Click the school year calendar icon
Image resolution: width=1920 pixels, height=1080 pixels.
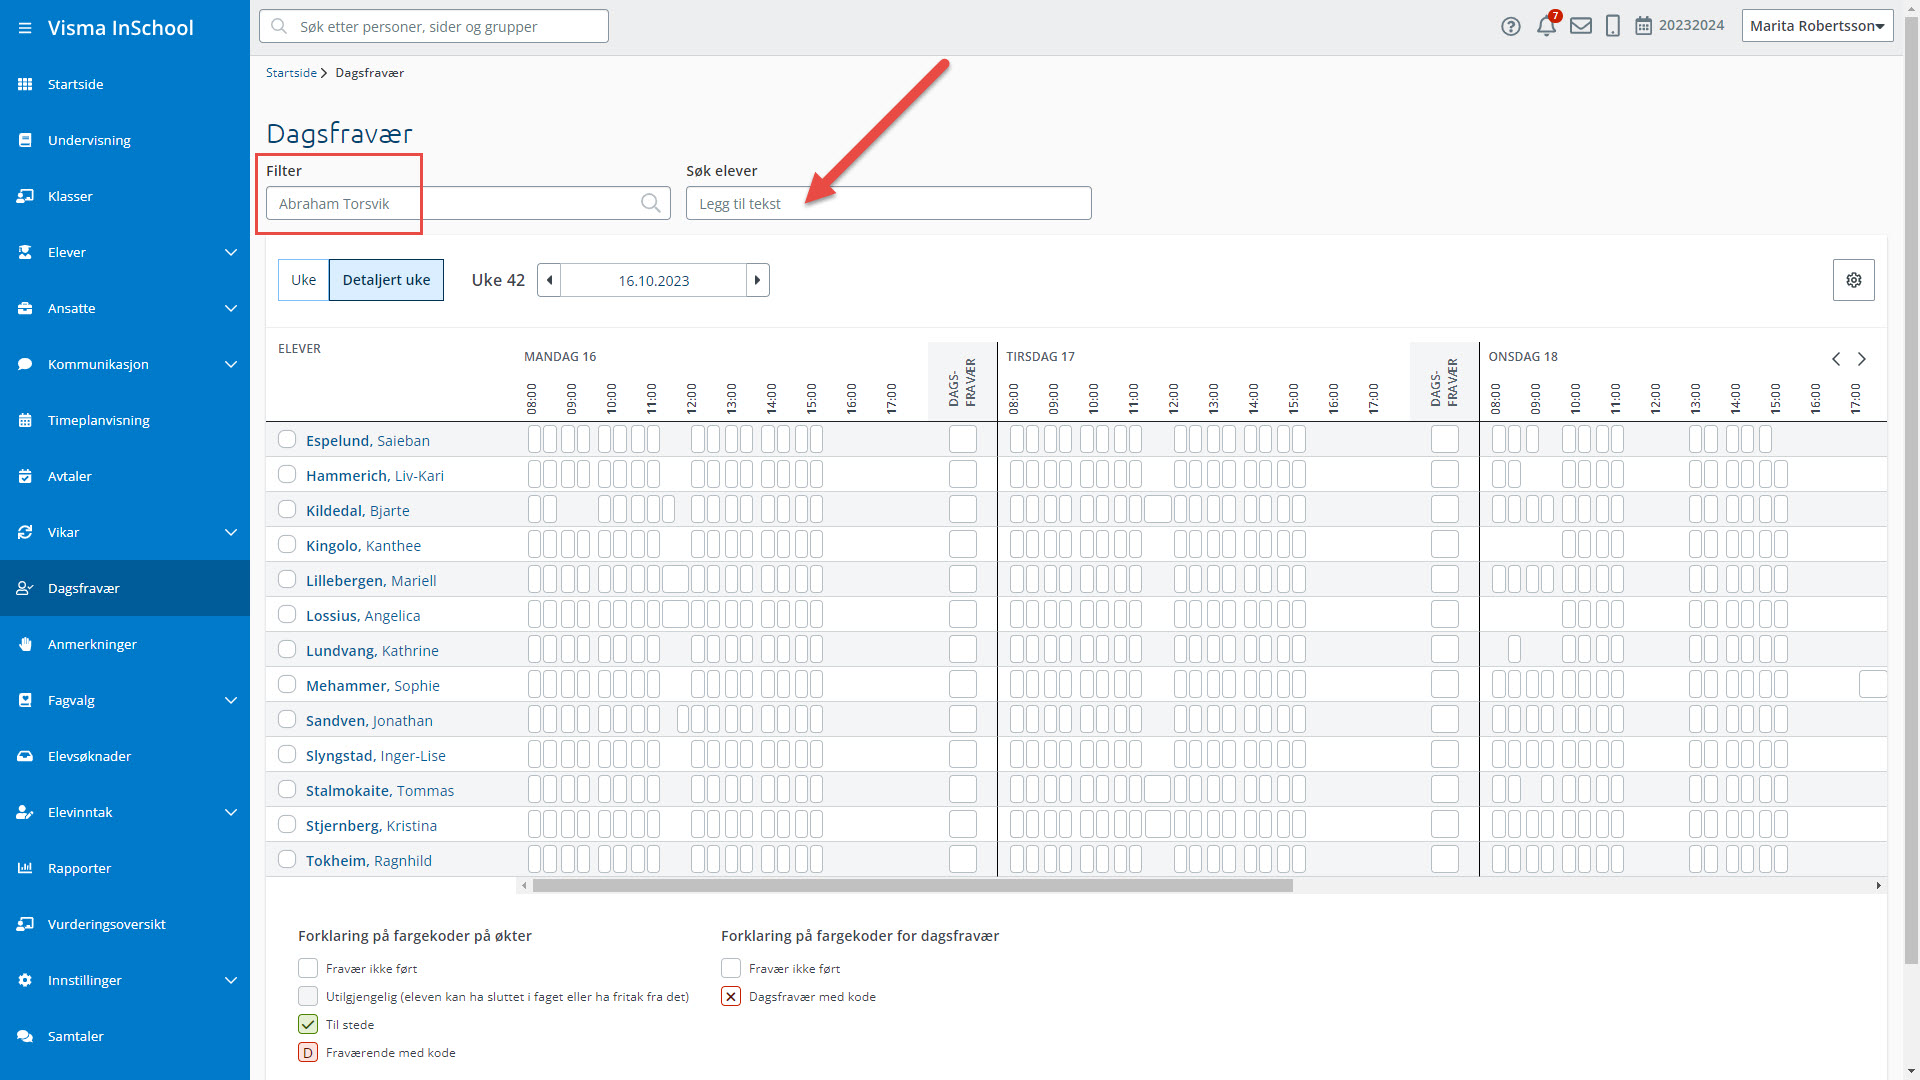click(x=1643, y=26)
